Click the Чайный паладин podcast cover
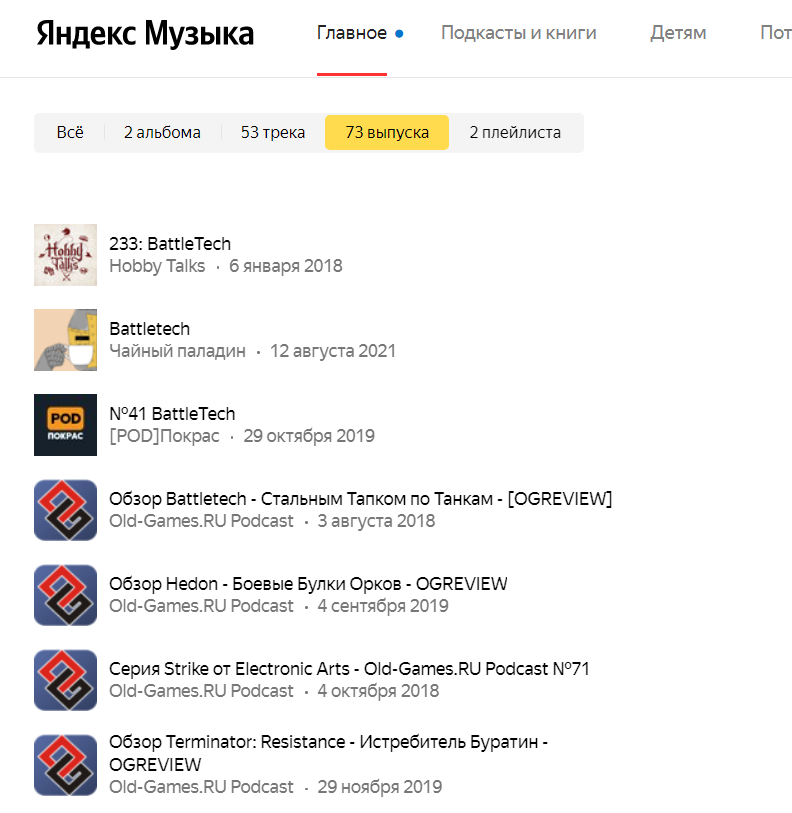Viewport: 792px width, 813px height. point(65,340)
